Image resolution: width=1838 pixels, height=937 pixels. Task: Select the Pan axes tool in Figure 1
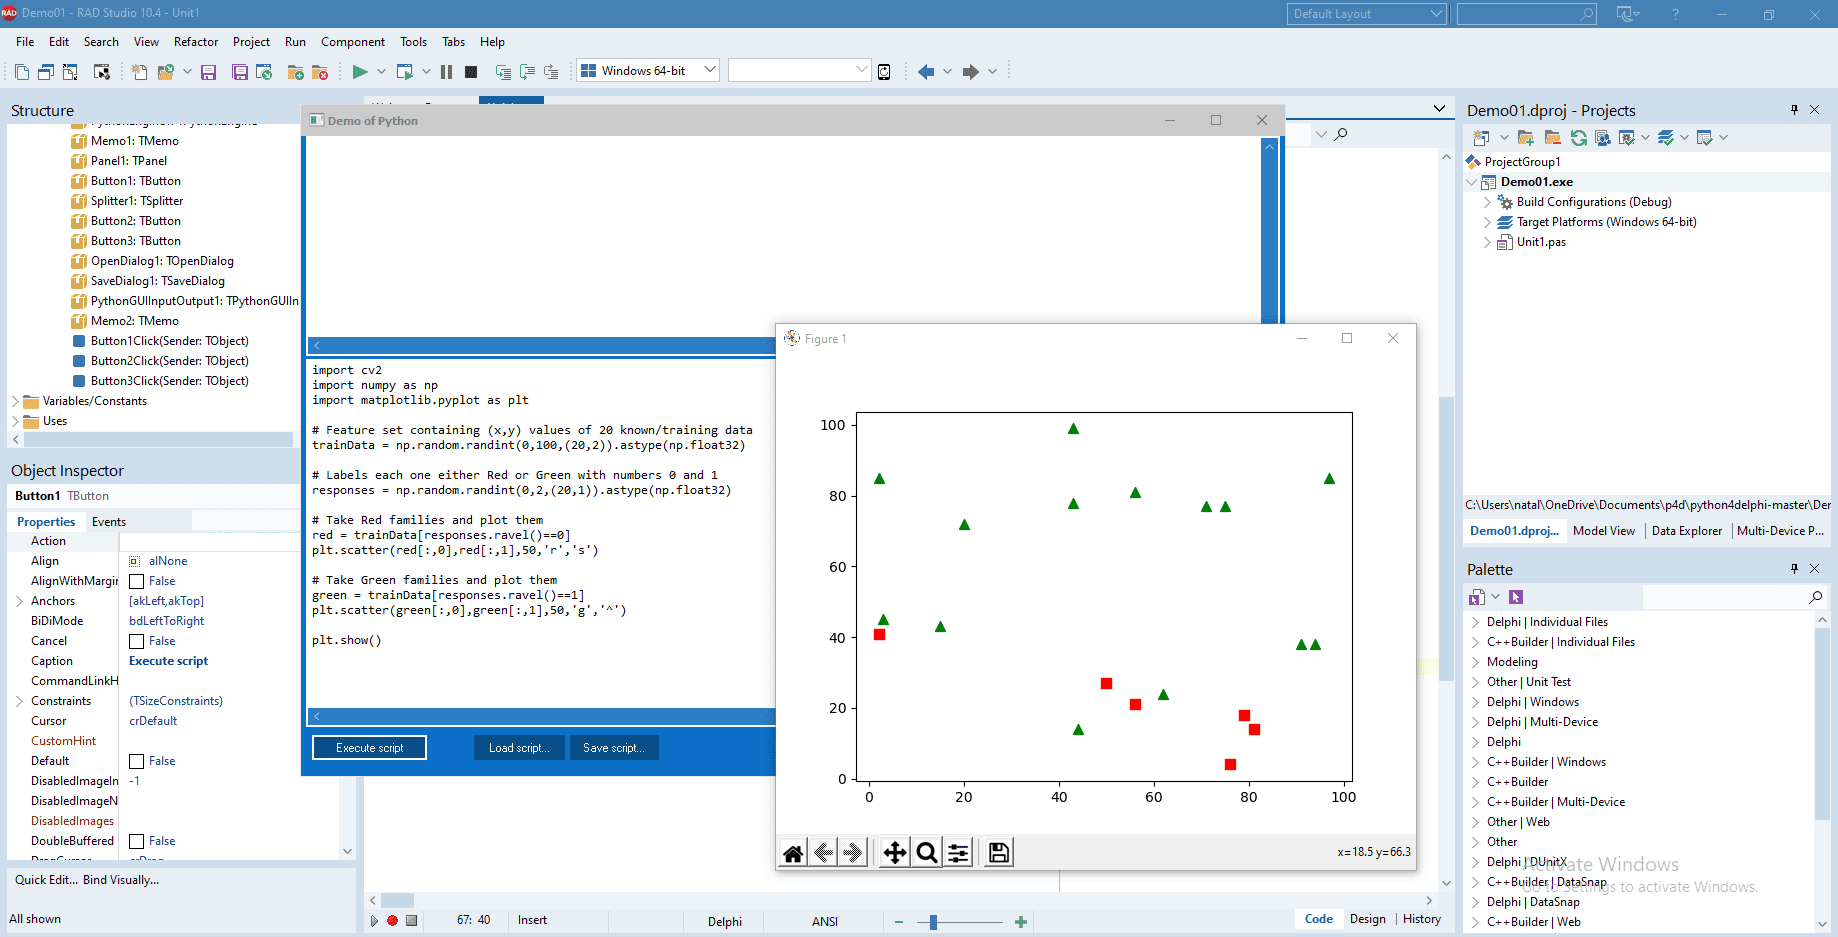(x=895, y=853)
